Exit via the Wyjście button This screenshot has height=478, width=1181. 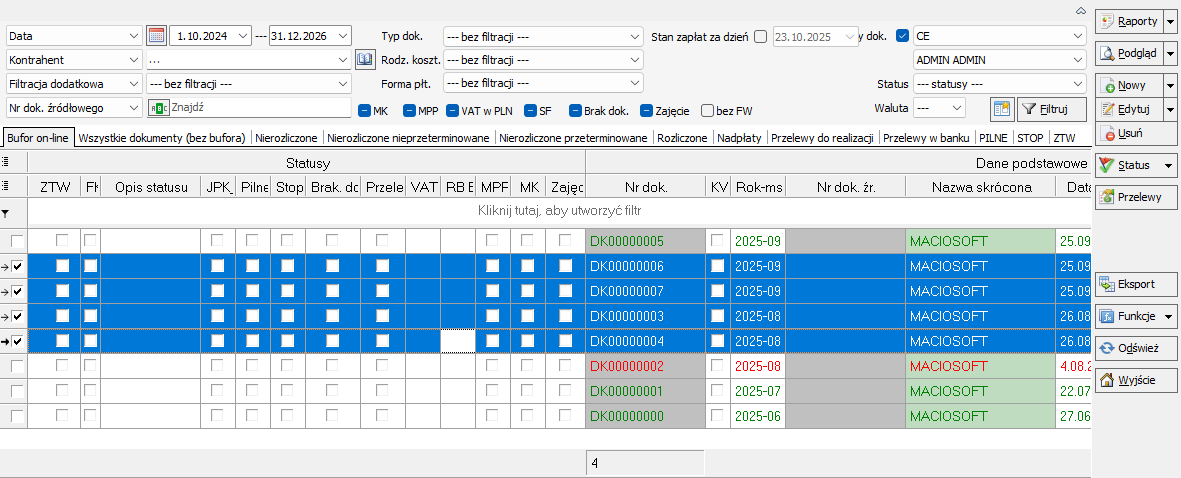pos(1136,379)
